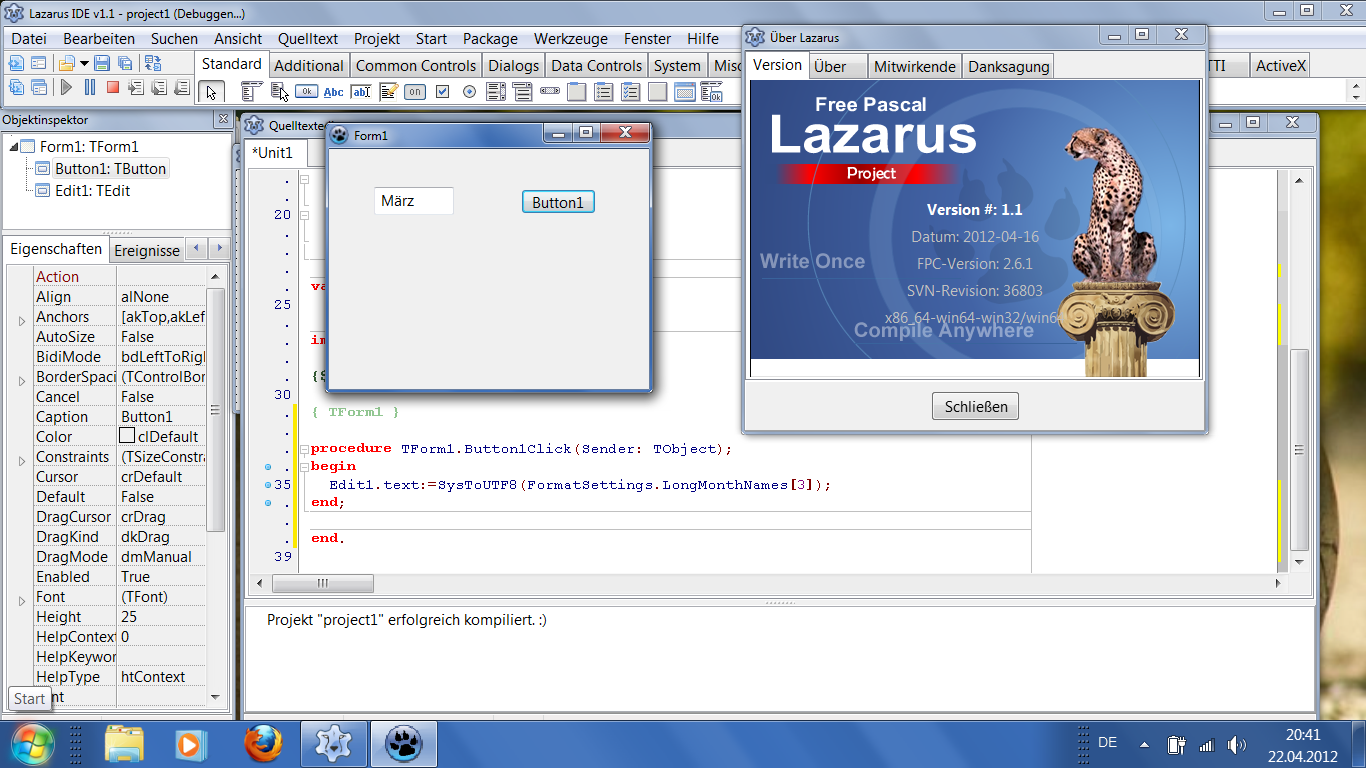Click the View Forms icon

pyautogui.click(x=39, y=87)
